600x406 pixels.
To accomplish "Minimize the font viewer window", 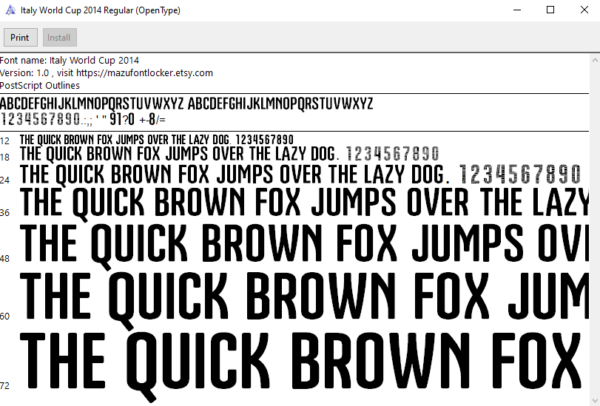I will [x=517, y=10].
